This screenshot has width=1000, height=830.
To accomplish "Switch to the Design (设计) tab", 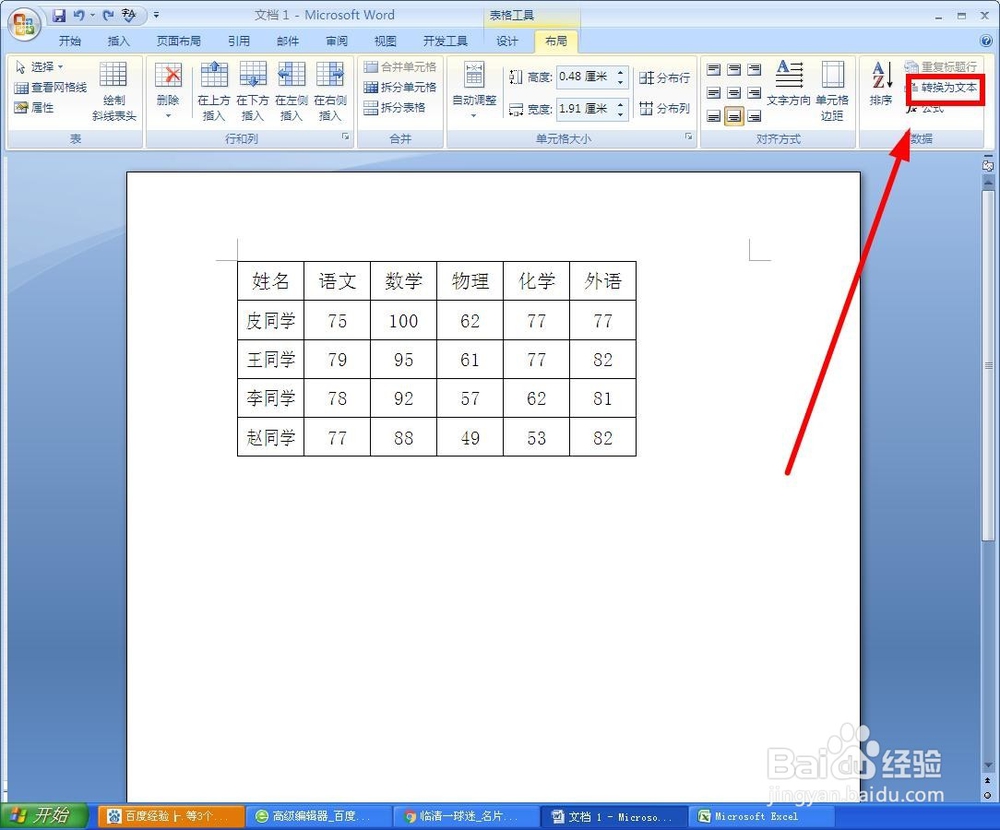I will pos(507,41).
